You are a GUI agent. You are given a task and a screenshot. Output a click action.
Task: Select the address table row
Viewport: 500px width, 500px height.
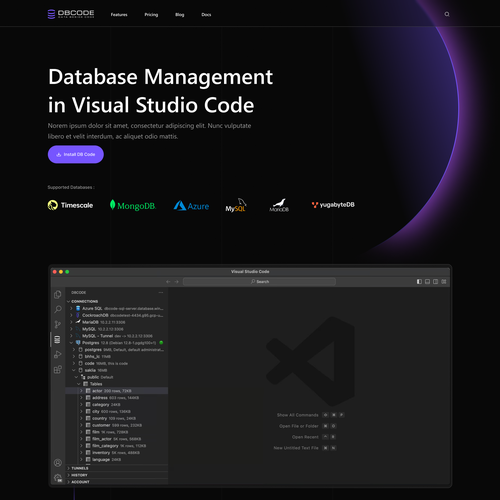[117, 398]
